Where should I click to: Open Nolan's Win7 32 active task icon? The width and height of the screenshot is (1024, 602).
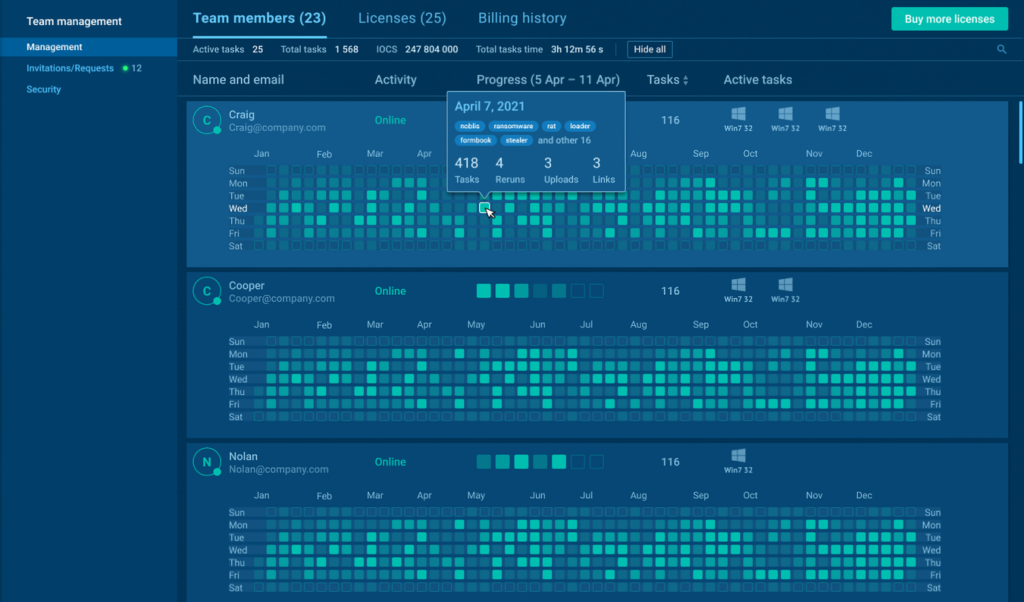pos(738,461)
